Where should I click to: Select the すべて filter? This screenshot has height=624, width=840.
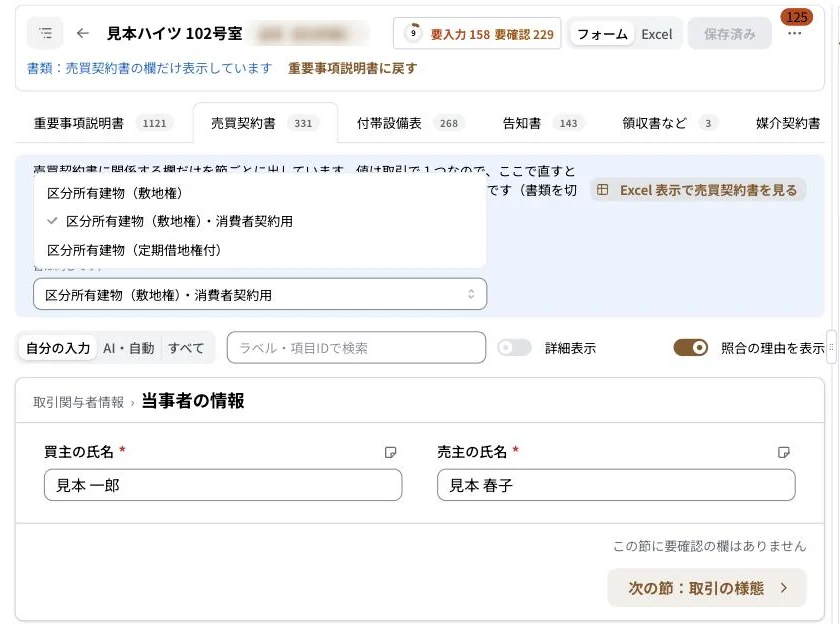point(186,348)
